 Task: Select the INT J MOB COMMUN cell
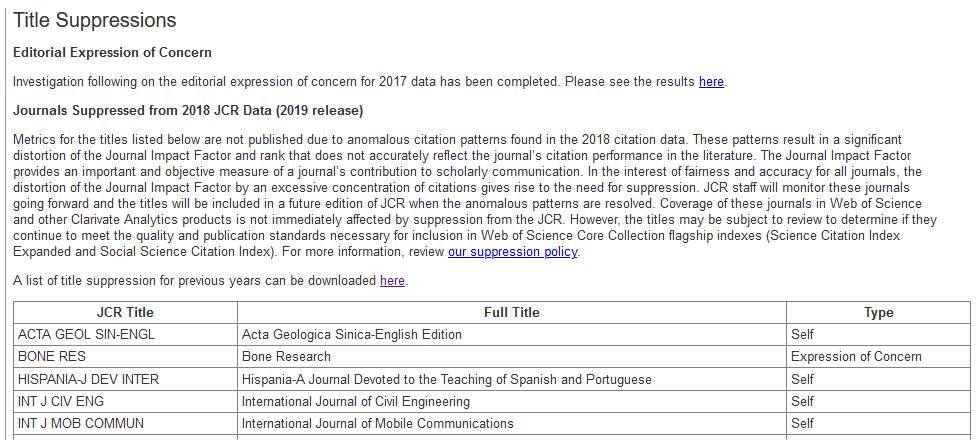tap(125, 424)
